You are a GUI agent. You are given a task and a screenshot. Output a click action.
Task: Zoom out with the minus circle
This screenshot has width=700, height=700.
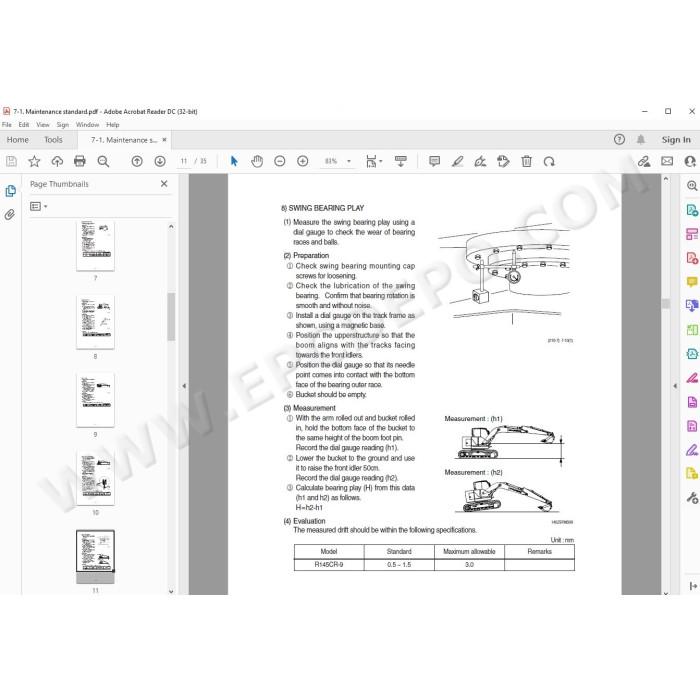[x=280, y=161]
